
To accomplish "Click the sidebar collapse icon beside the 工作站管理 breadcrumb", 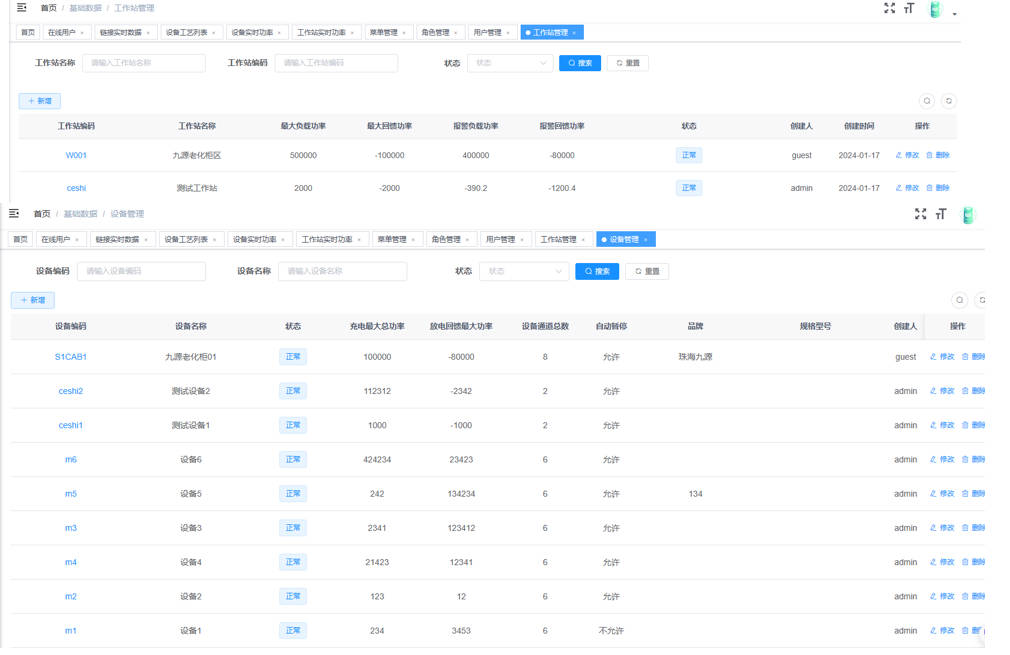I will coord(22,8).
